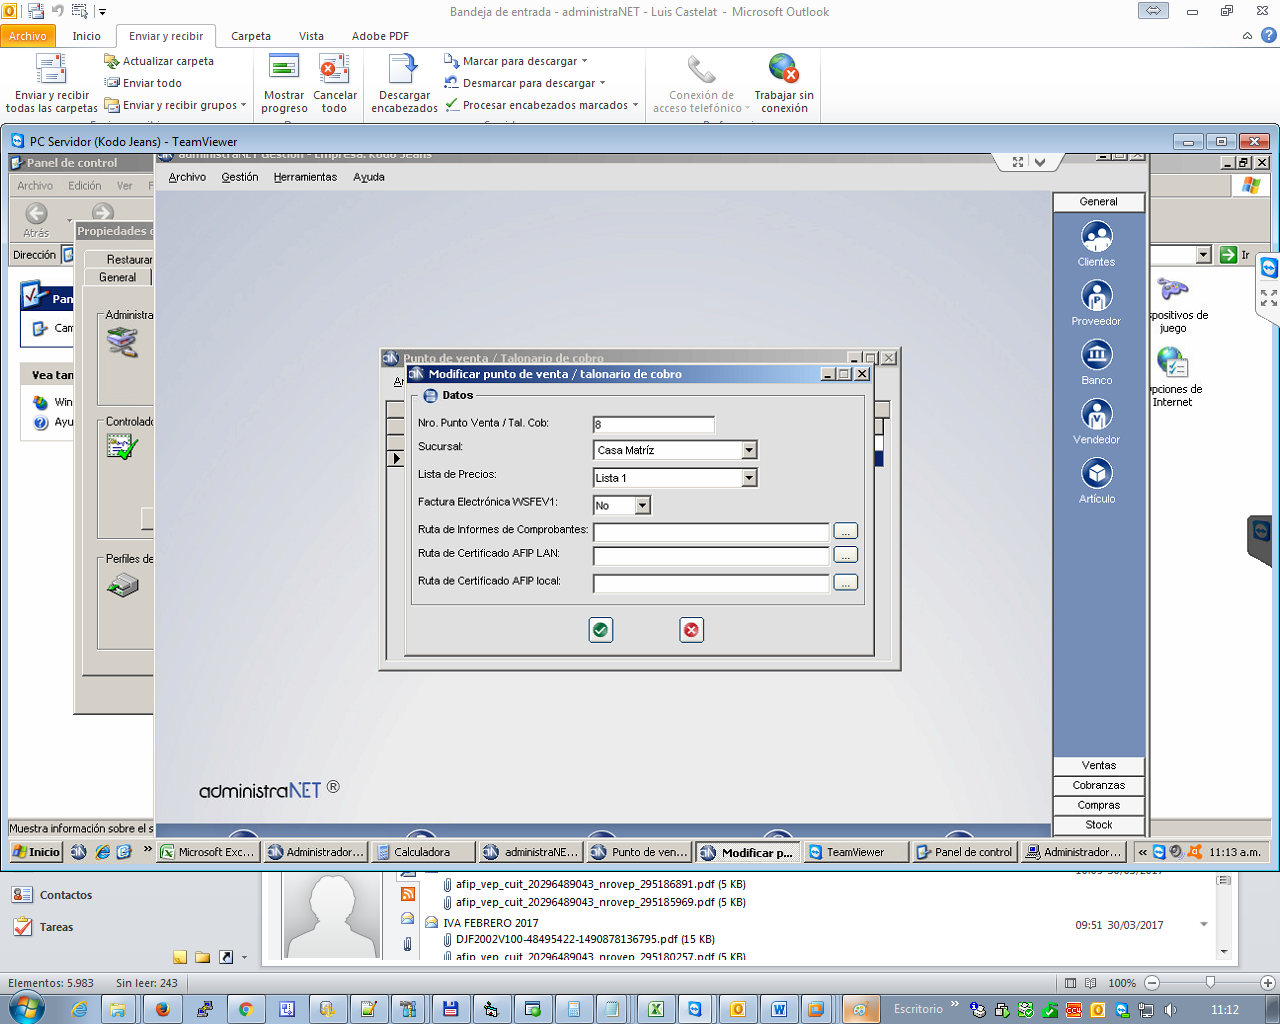Expand the Lista de Precios dropdown
The image size is (1280, 1024).
pos(749,479)
